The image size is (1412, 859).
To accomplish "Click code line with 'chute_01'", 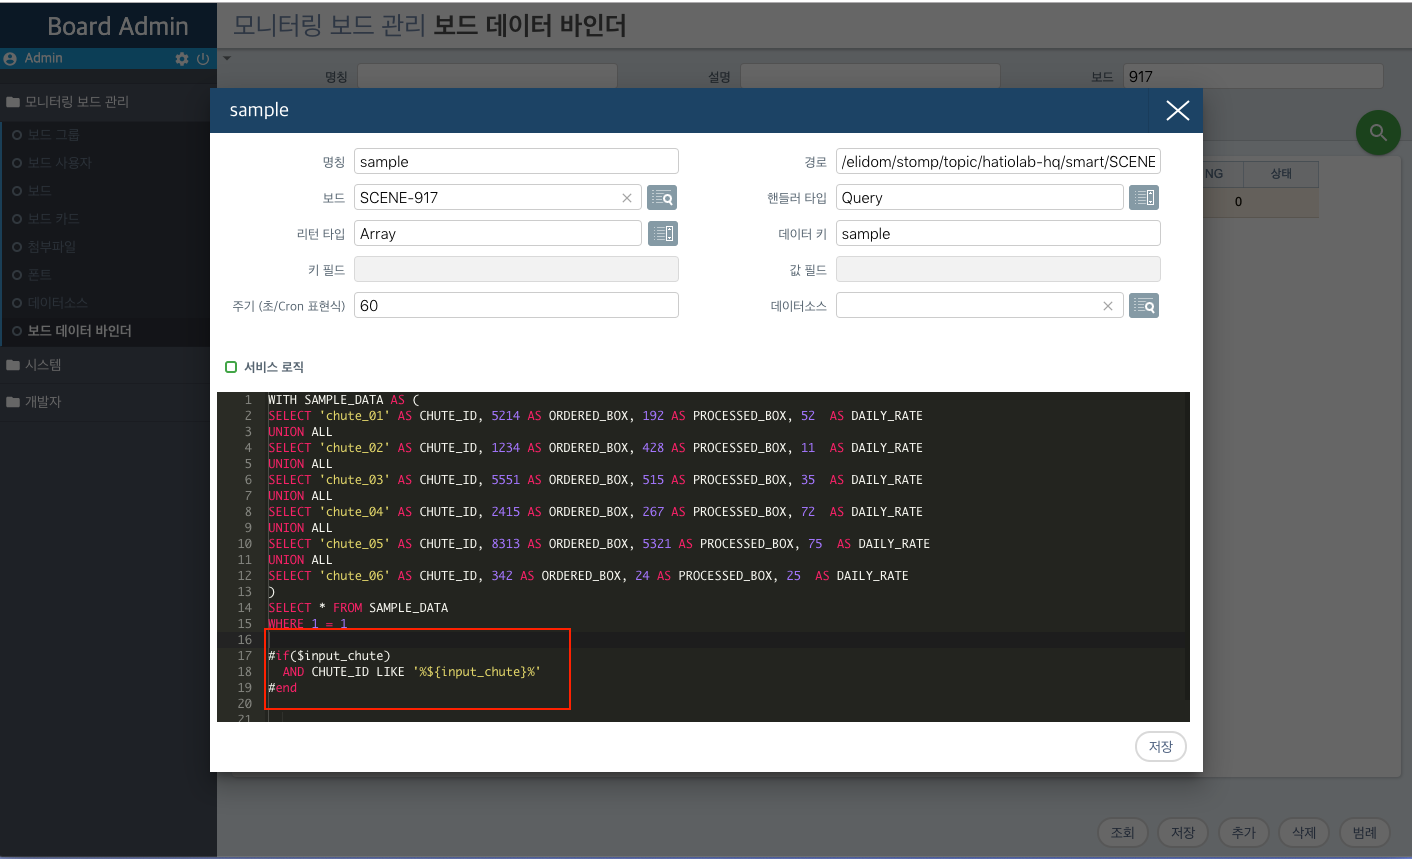I will click(x=595, y=416).
